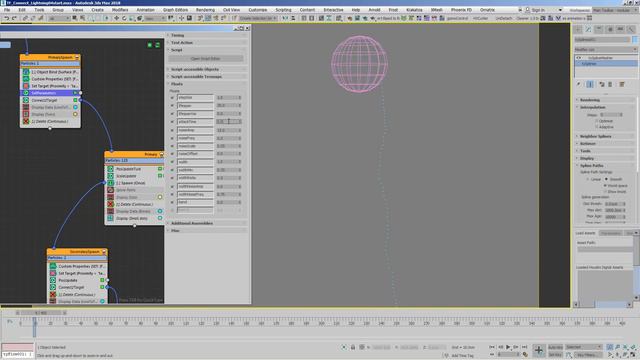Open the Create command panel tab

(x=578, y=29)
